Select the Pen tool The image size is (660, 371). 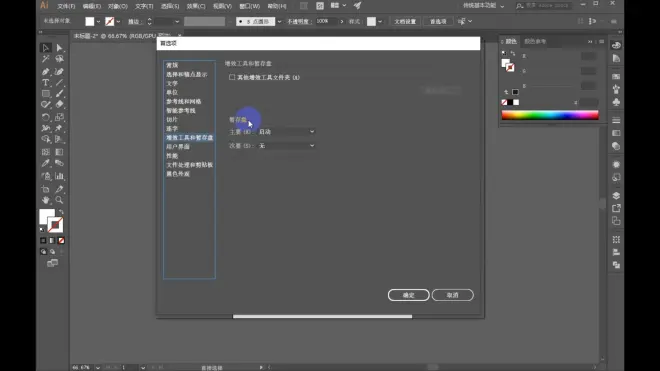coord(45,71)
